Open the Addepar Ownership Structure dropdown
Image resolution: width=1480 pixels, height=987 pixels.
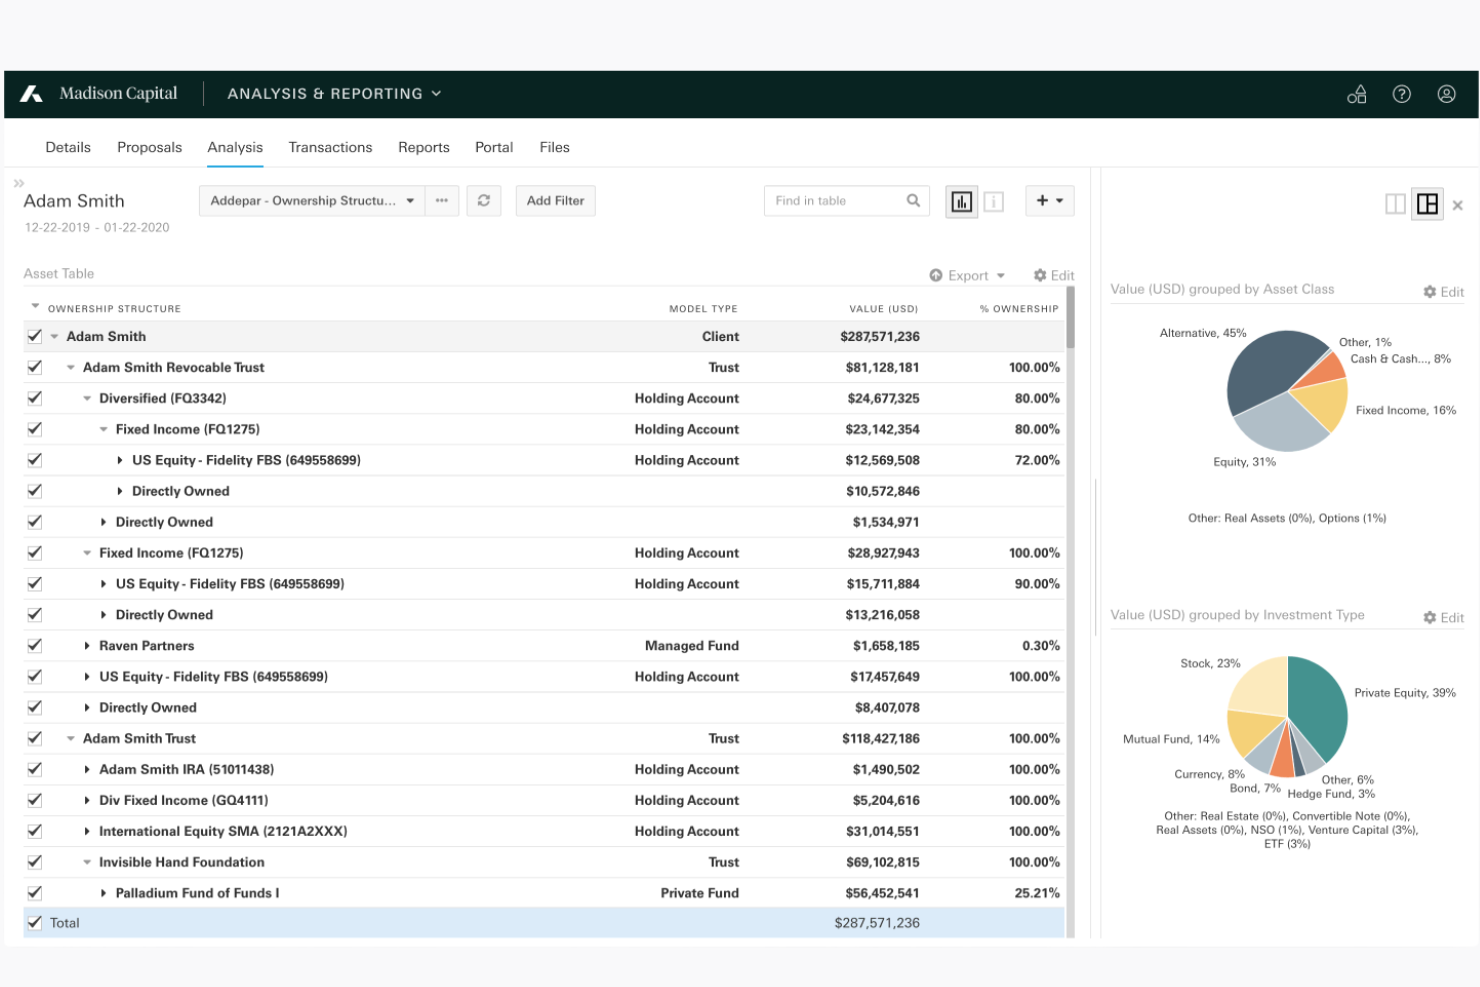pos(310,200)
